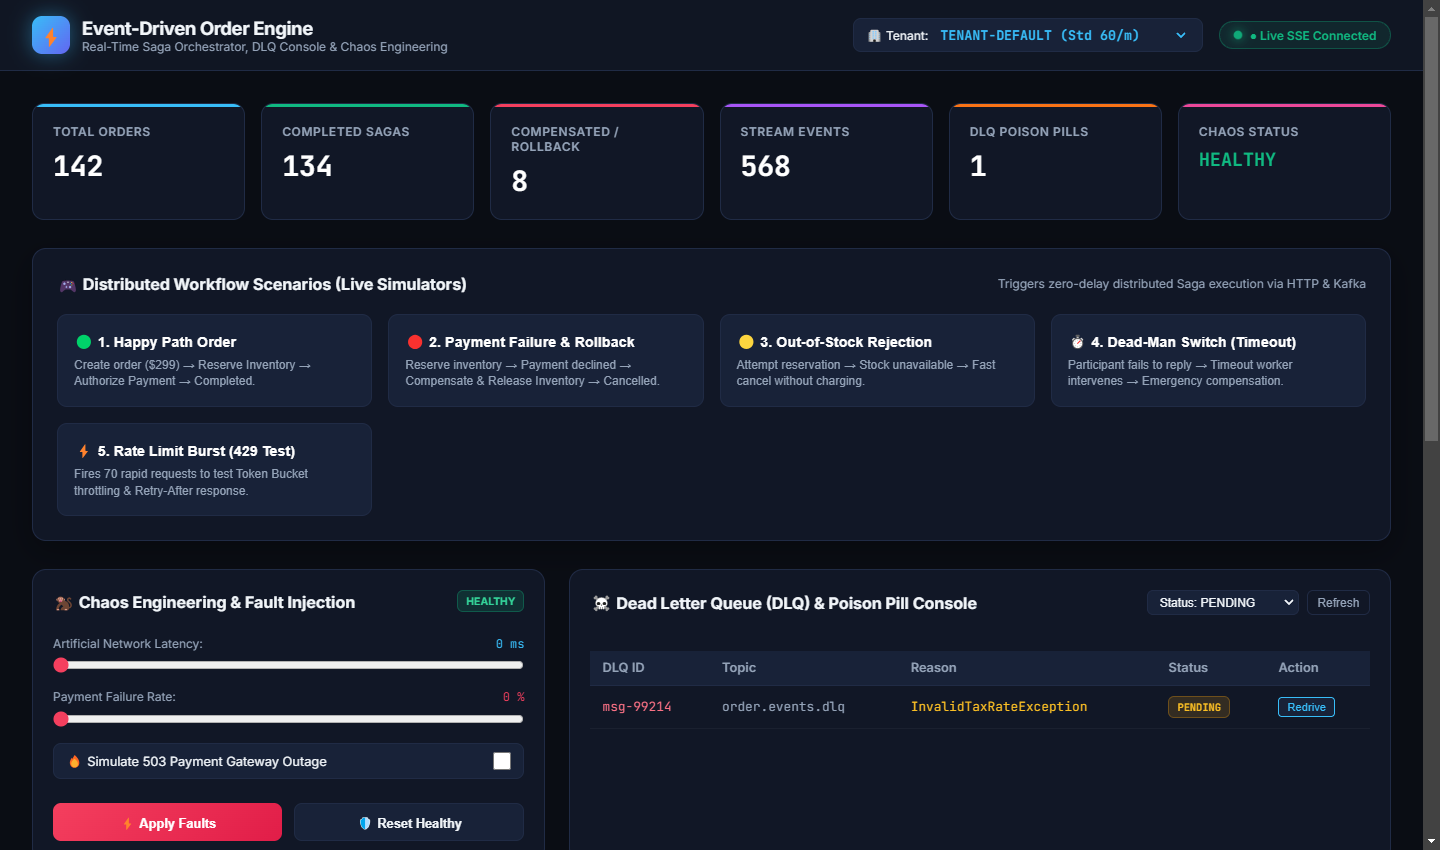The height and width of the screenshot is (850, 1440).
Task: Launch the Out-of-Stock Rejection scenario
Action: (x=877, y=360)
